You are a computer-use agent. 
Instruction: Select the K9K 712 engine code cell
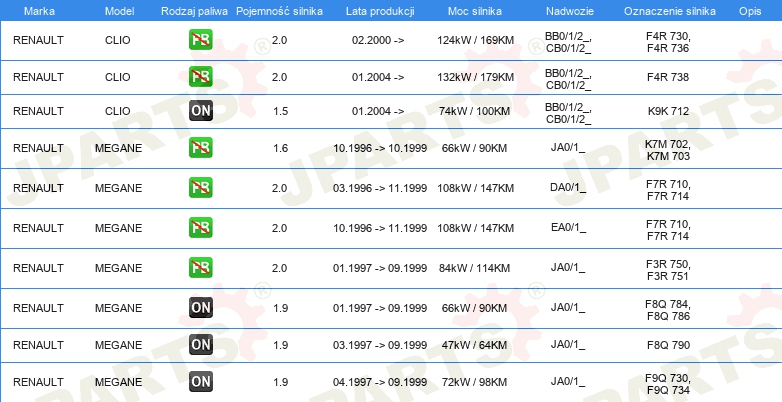667,111
